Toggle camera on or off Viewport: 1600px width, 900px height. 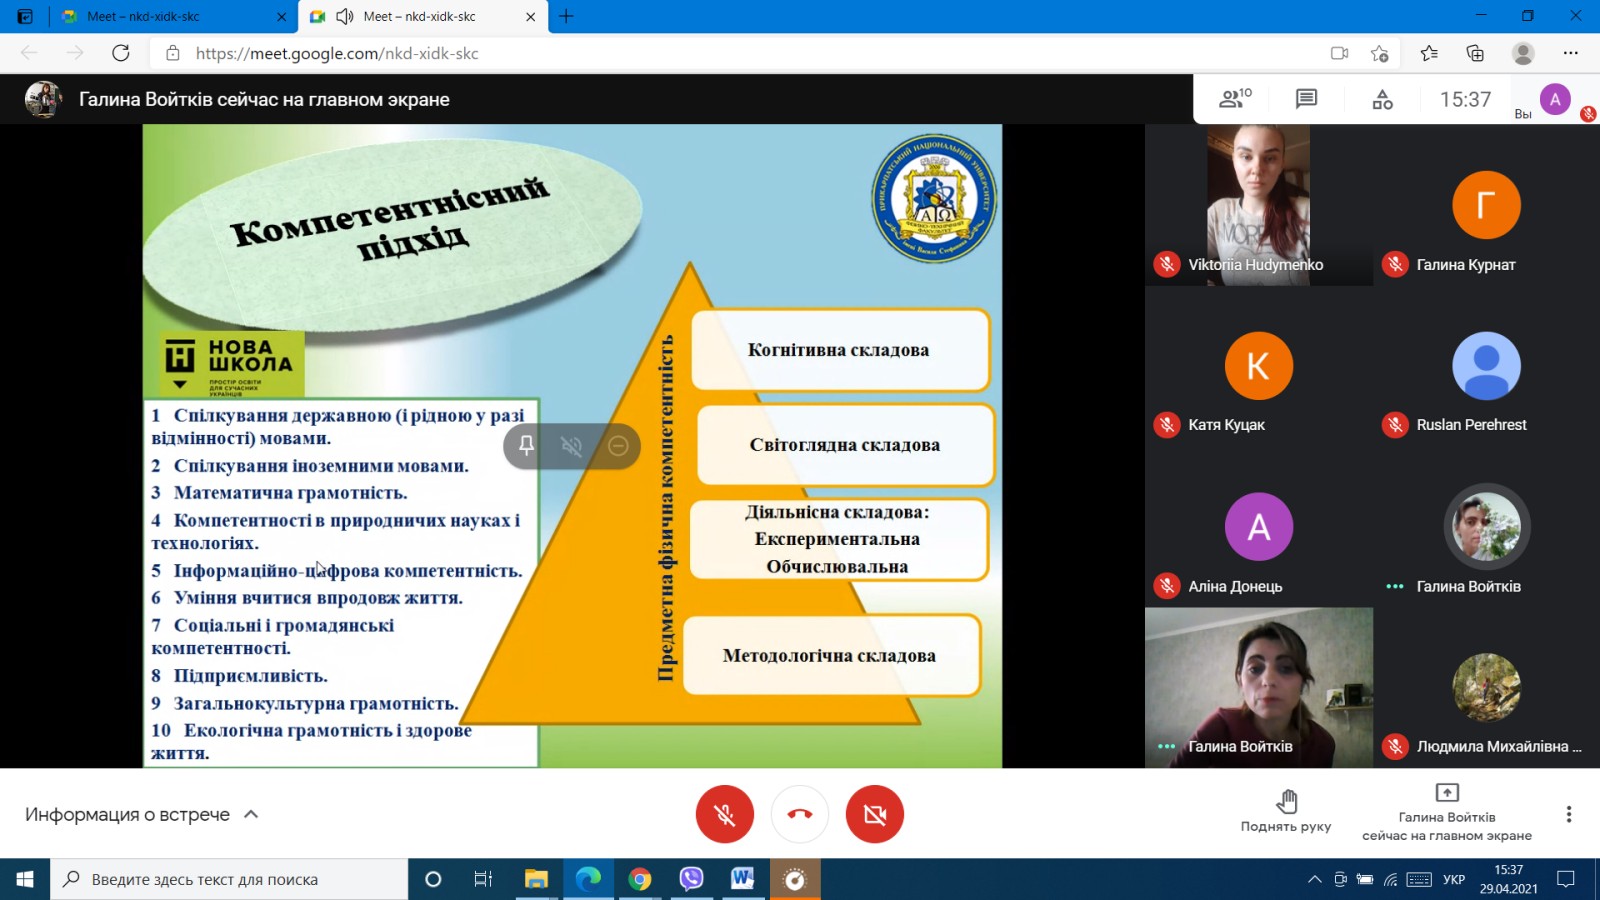pyautogui.click(x=874, y=814)
